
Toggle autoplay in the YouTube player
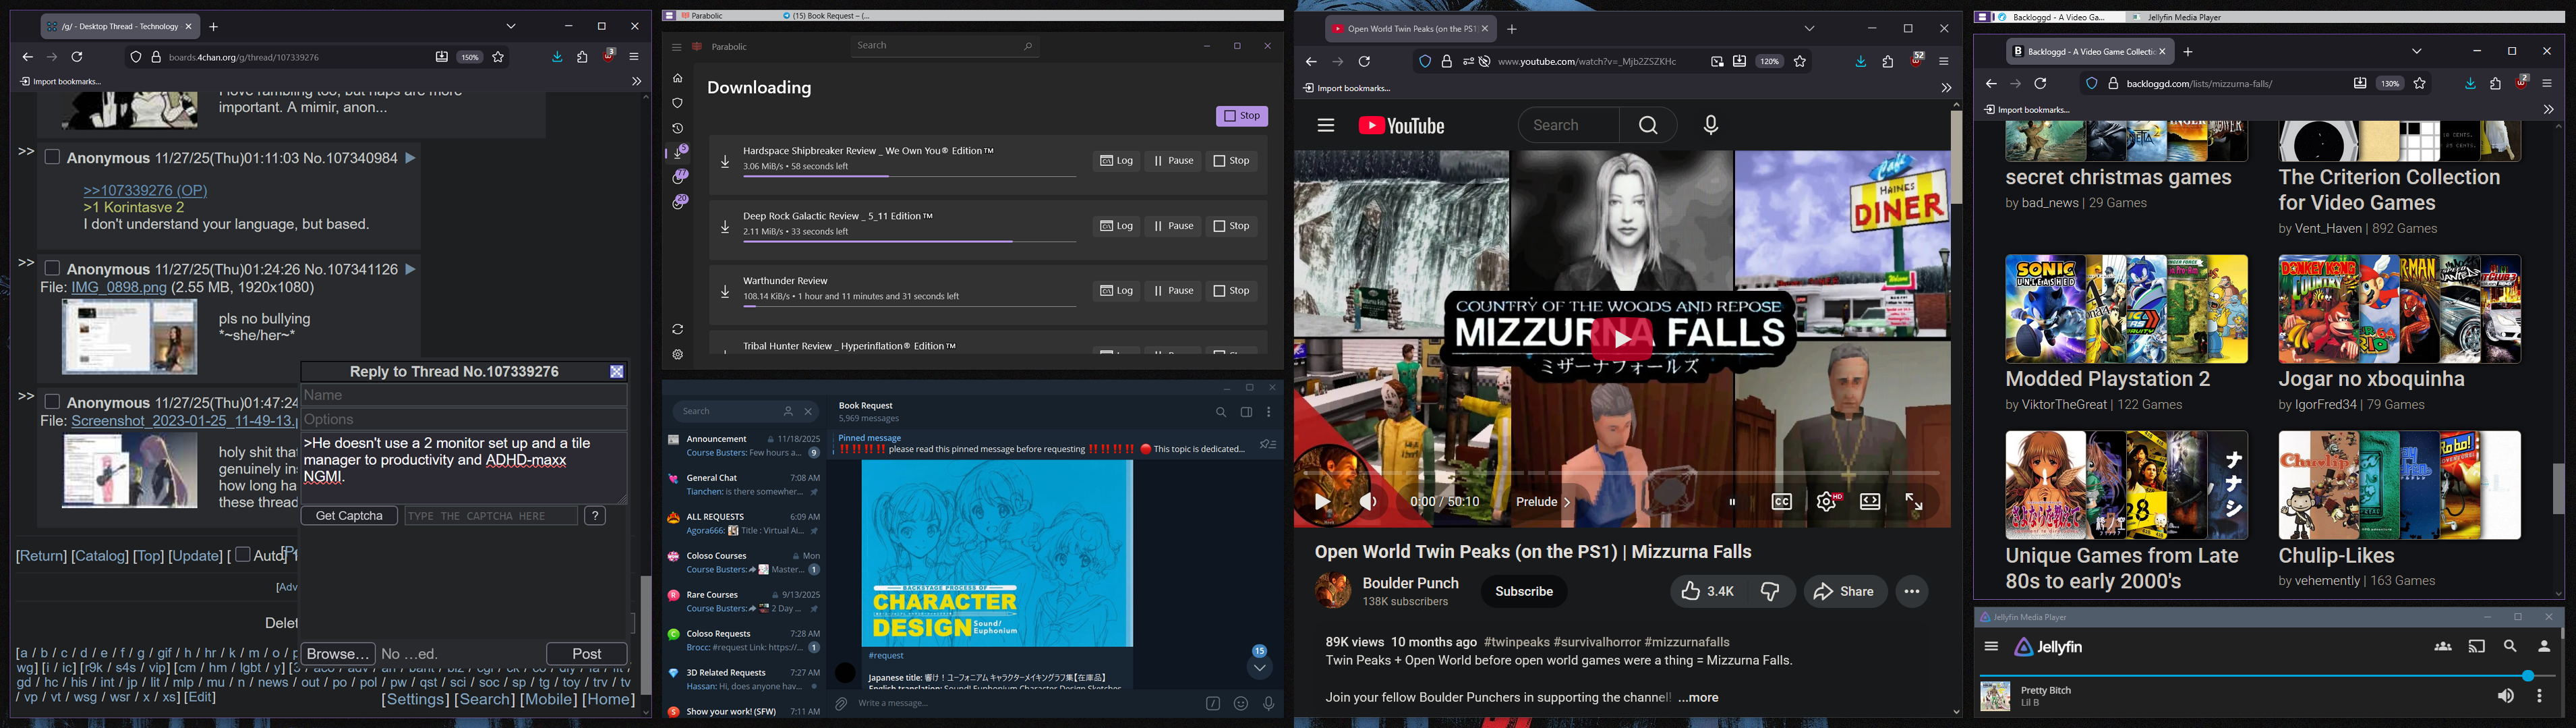point(1733,502)
